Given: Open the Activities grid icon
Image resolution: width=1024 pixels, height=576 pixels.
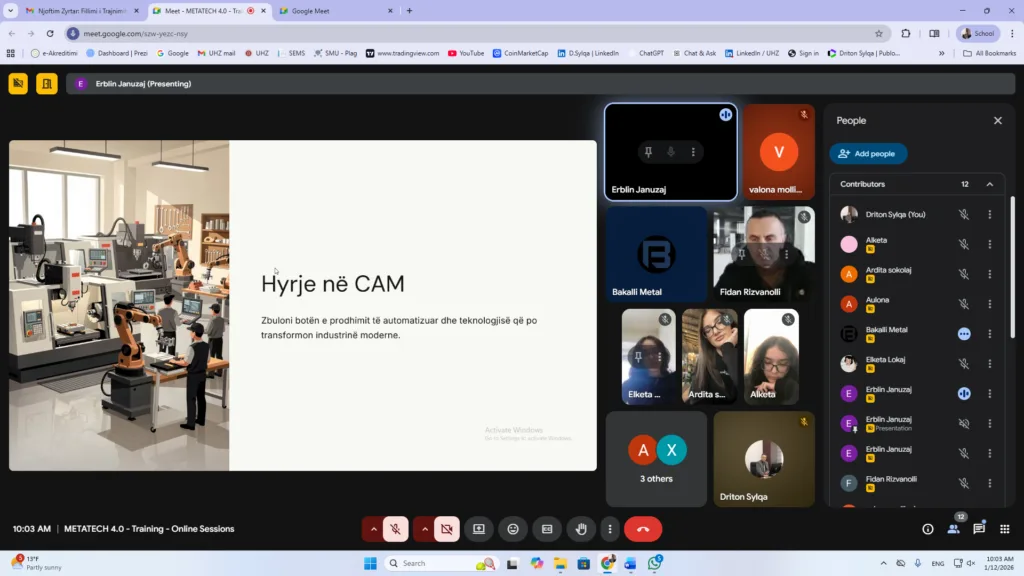Looking at the screenshot, I should click(x=1005, y=529).
